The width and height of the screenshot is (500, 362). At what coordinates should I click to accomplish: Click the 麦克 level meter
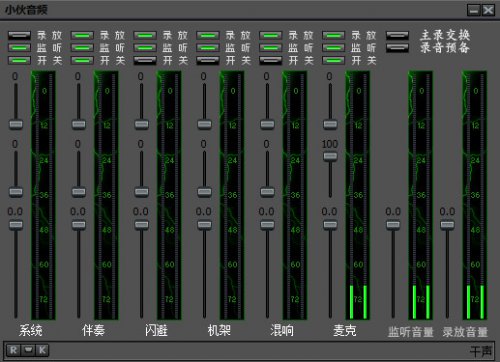tap(358, 195)
